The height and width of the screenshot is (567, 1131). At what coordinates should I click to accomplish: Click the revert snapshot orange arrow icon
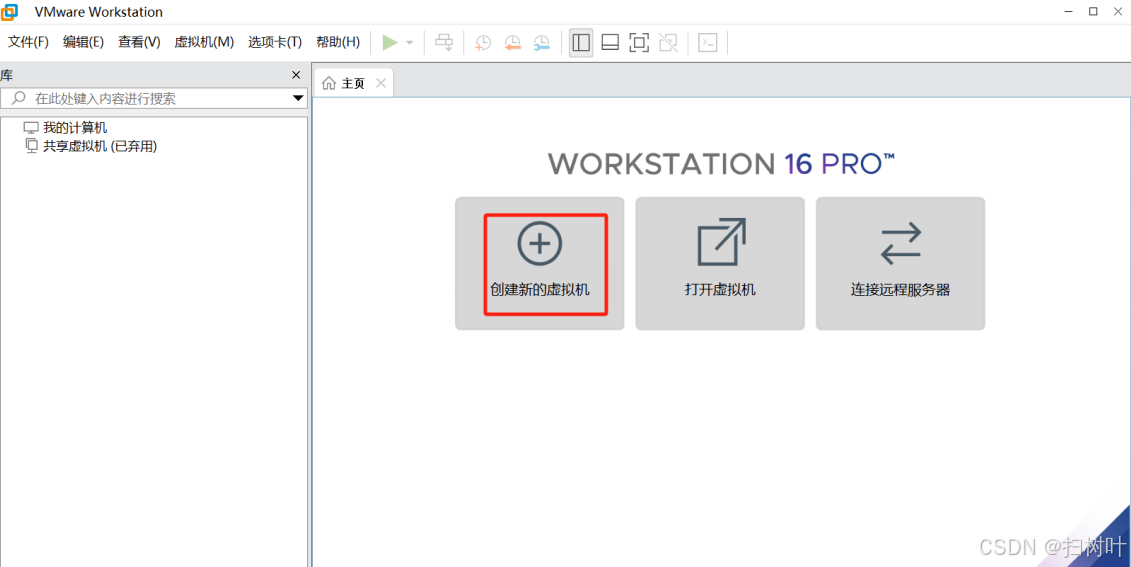(x=512, y=43)
